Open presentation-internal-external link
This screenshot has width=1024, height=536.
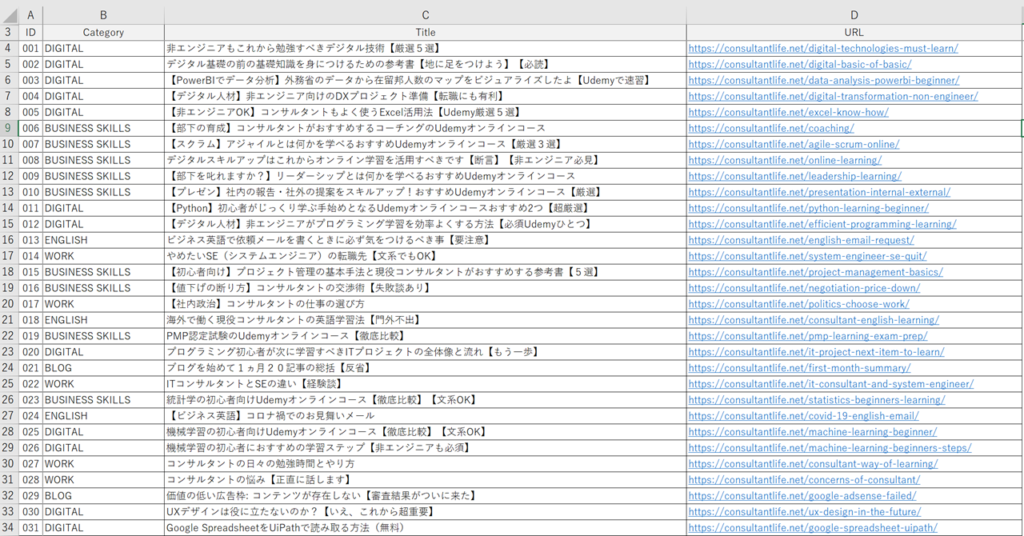coord(819,192)
